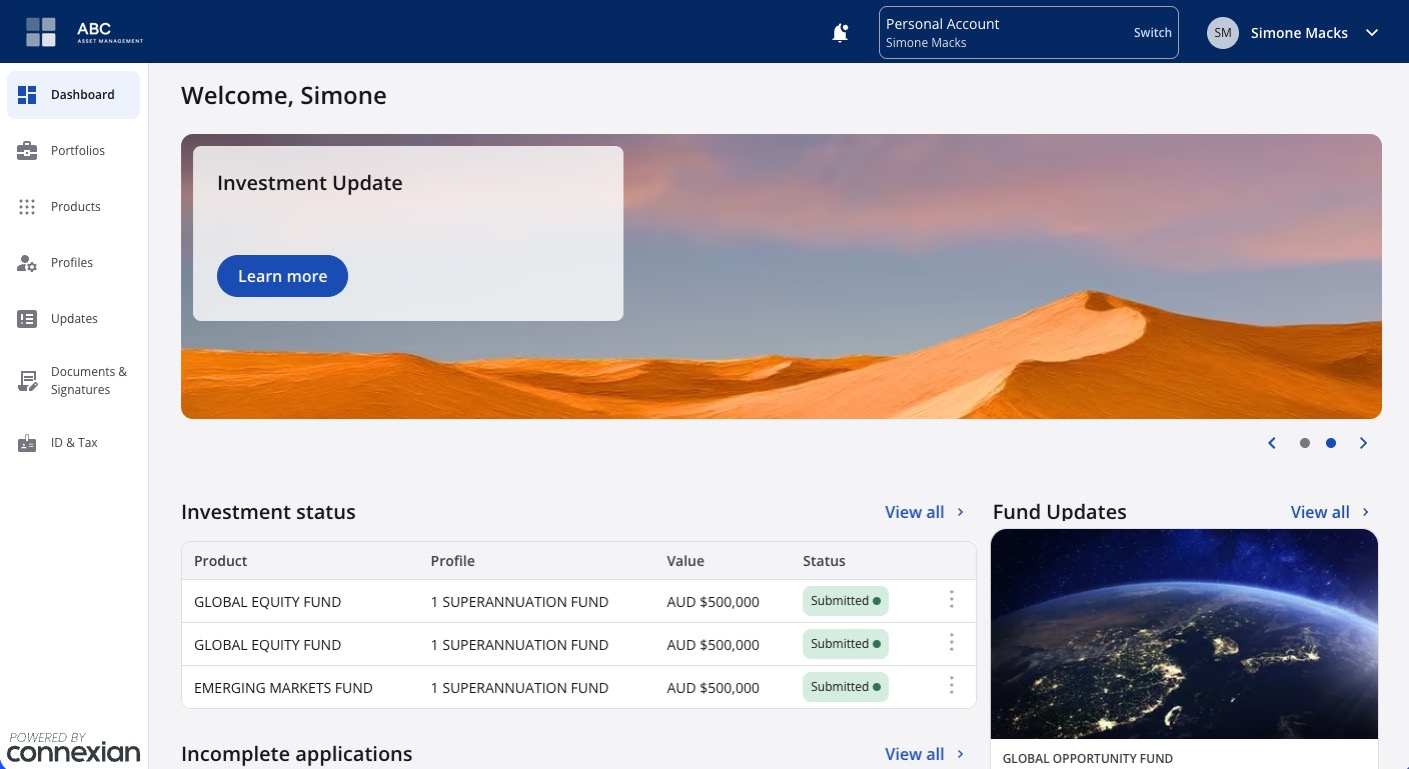Click the Investment Update banner heading
This screenshot has width=1409, height=769.
tap(310, 183)
